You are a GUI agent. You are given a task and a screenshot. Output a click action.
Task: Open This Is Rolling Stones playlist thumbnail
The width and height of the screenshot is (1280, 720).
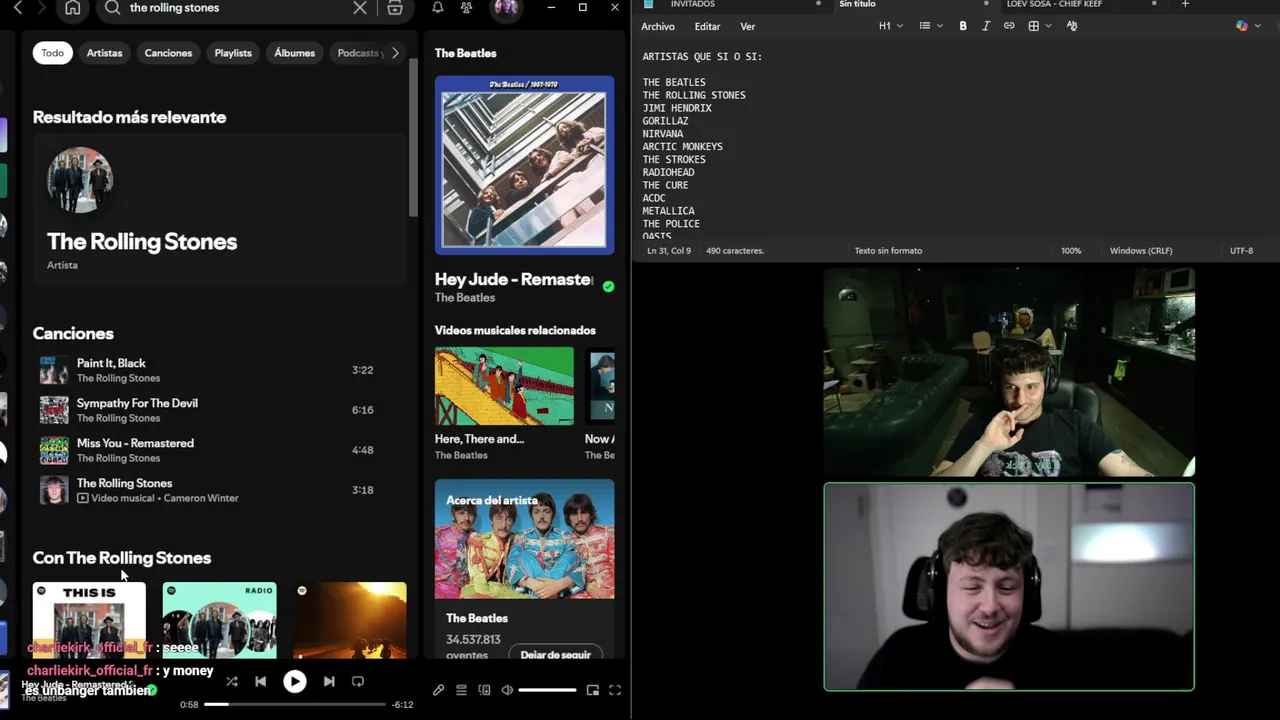[89, 620]
